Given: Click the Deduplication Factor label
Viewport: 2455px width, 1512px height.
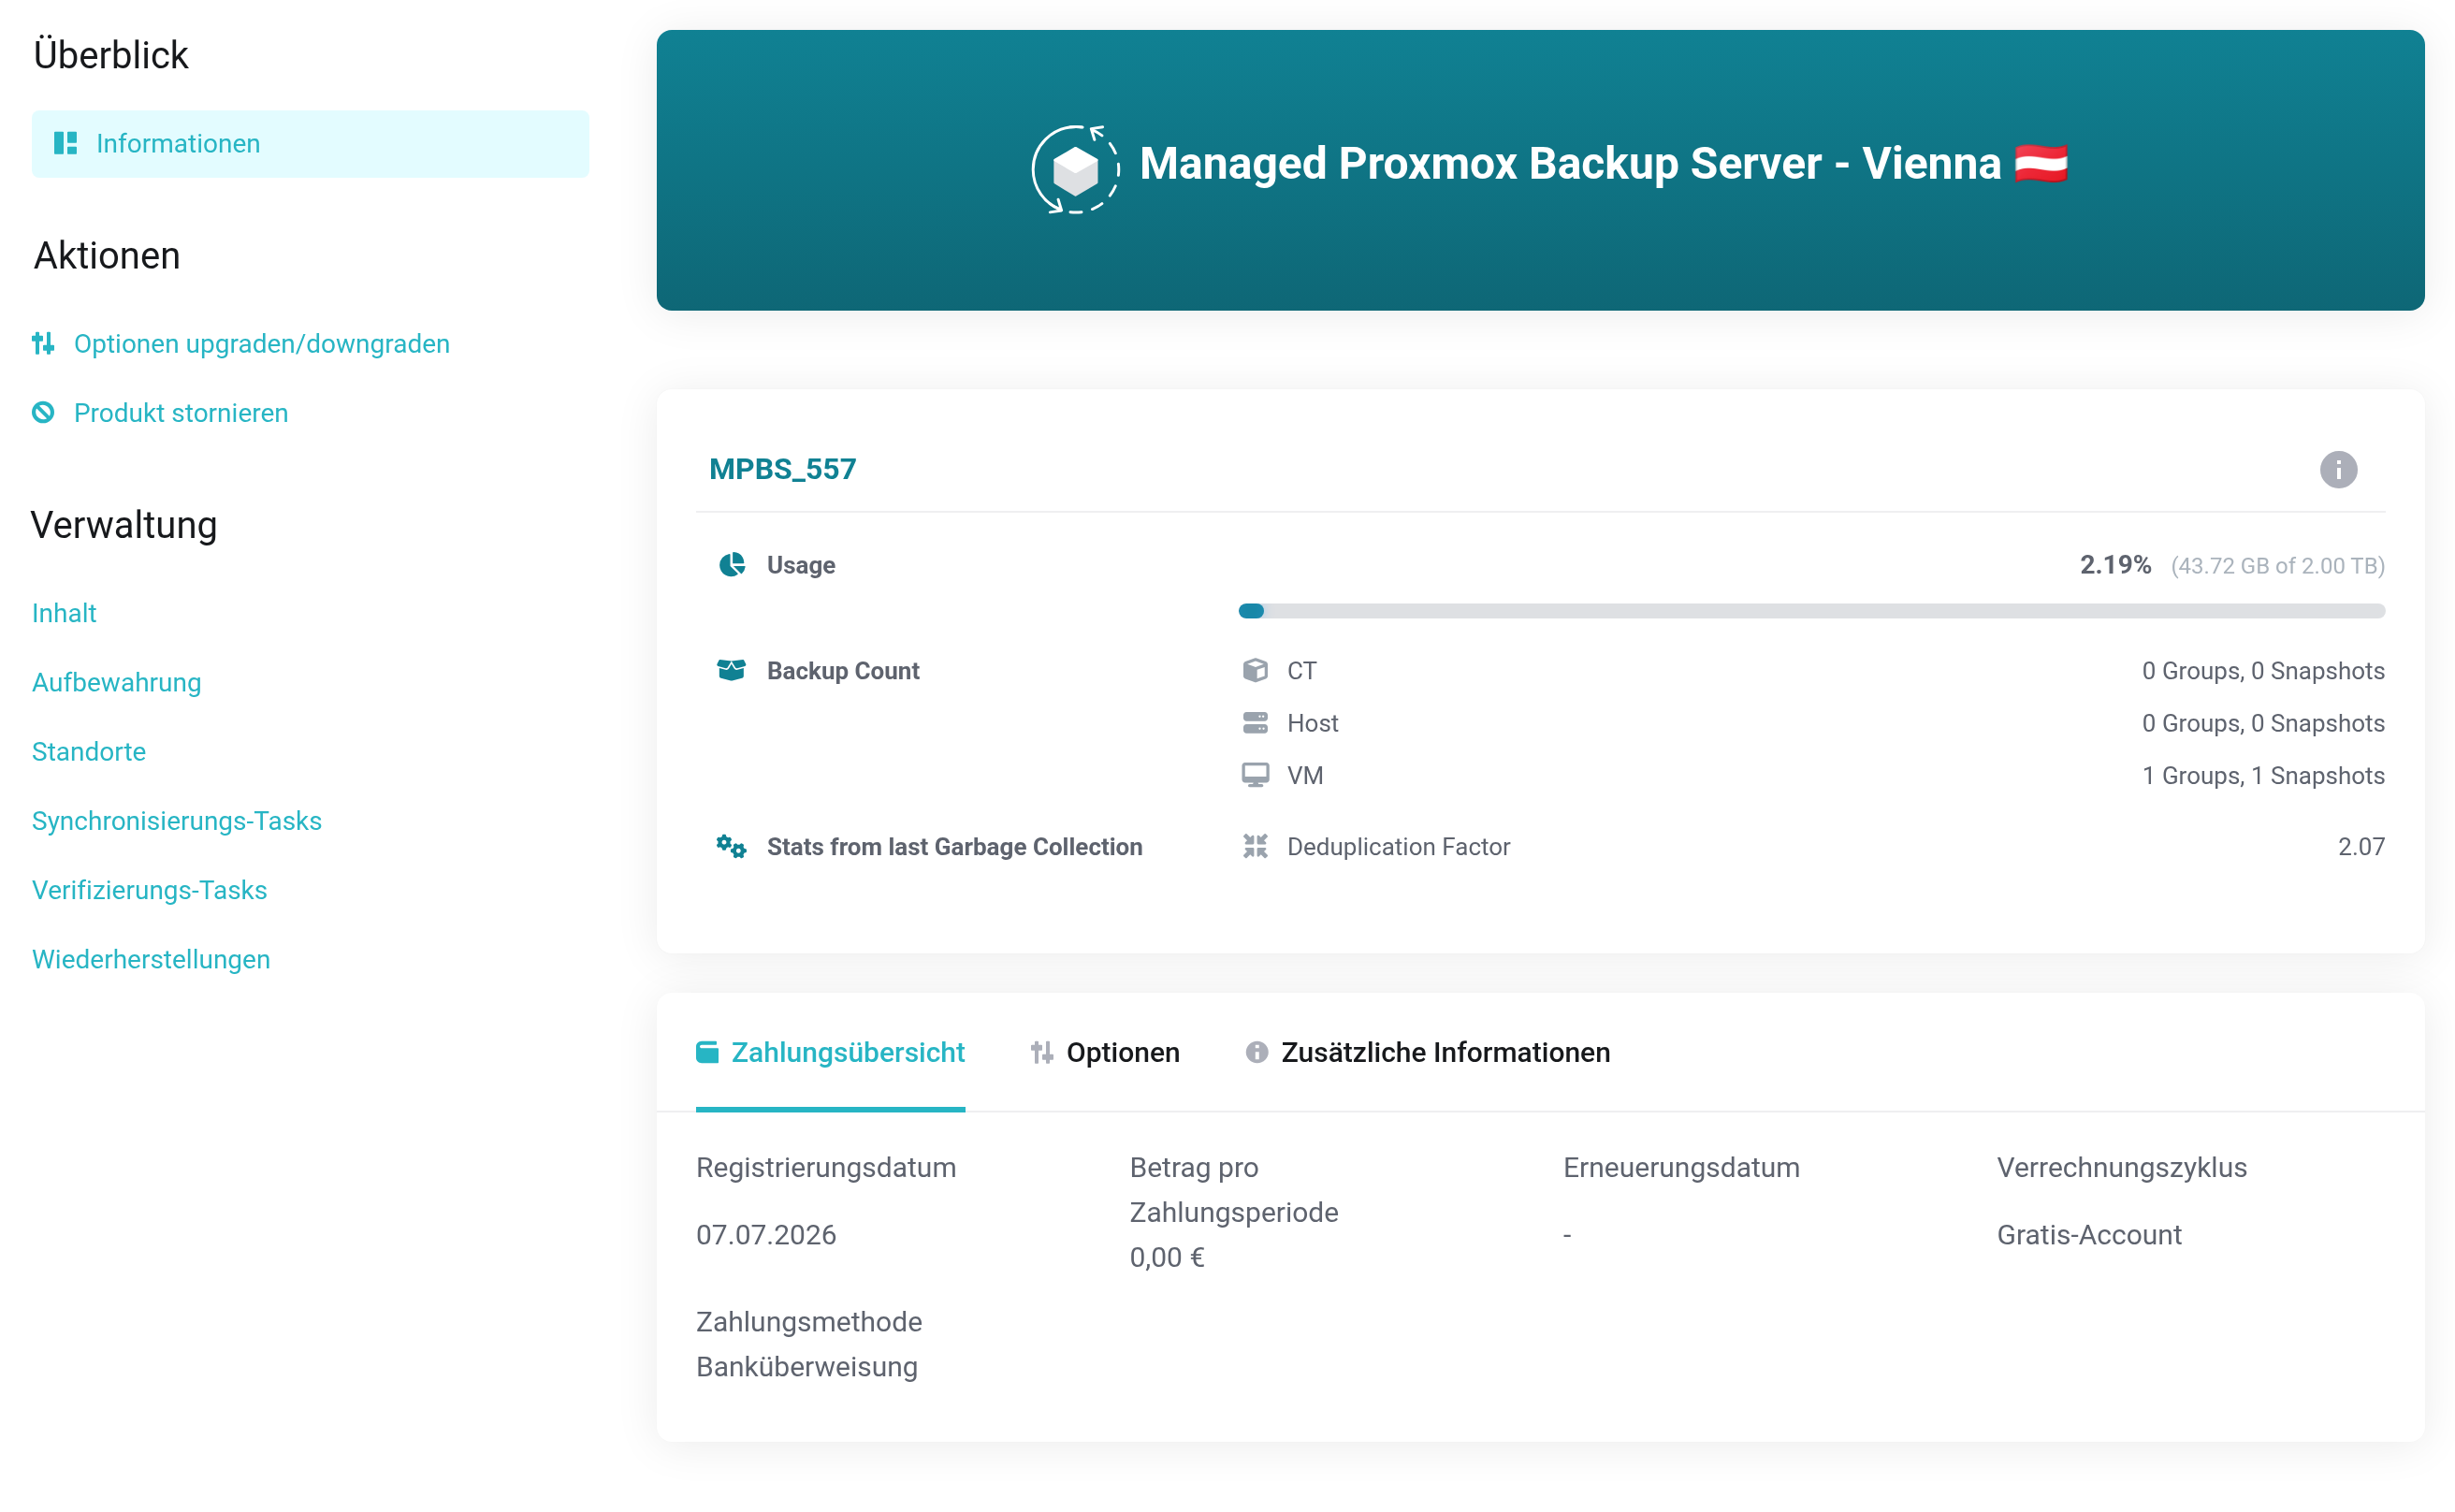Looking at the screenshot, I should click(1399, 847).
